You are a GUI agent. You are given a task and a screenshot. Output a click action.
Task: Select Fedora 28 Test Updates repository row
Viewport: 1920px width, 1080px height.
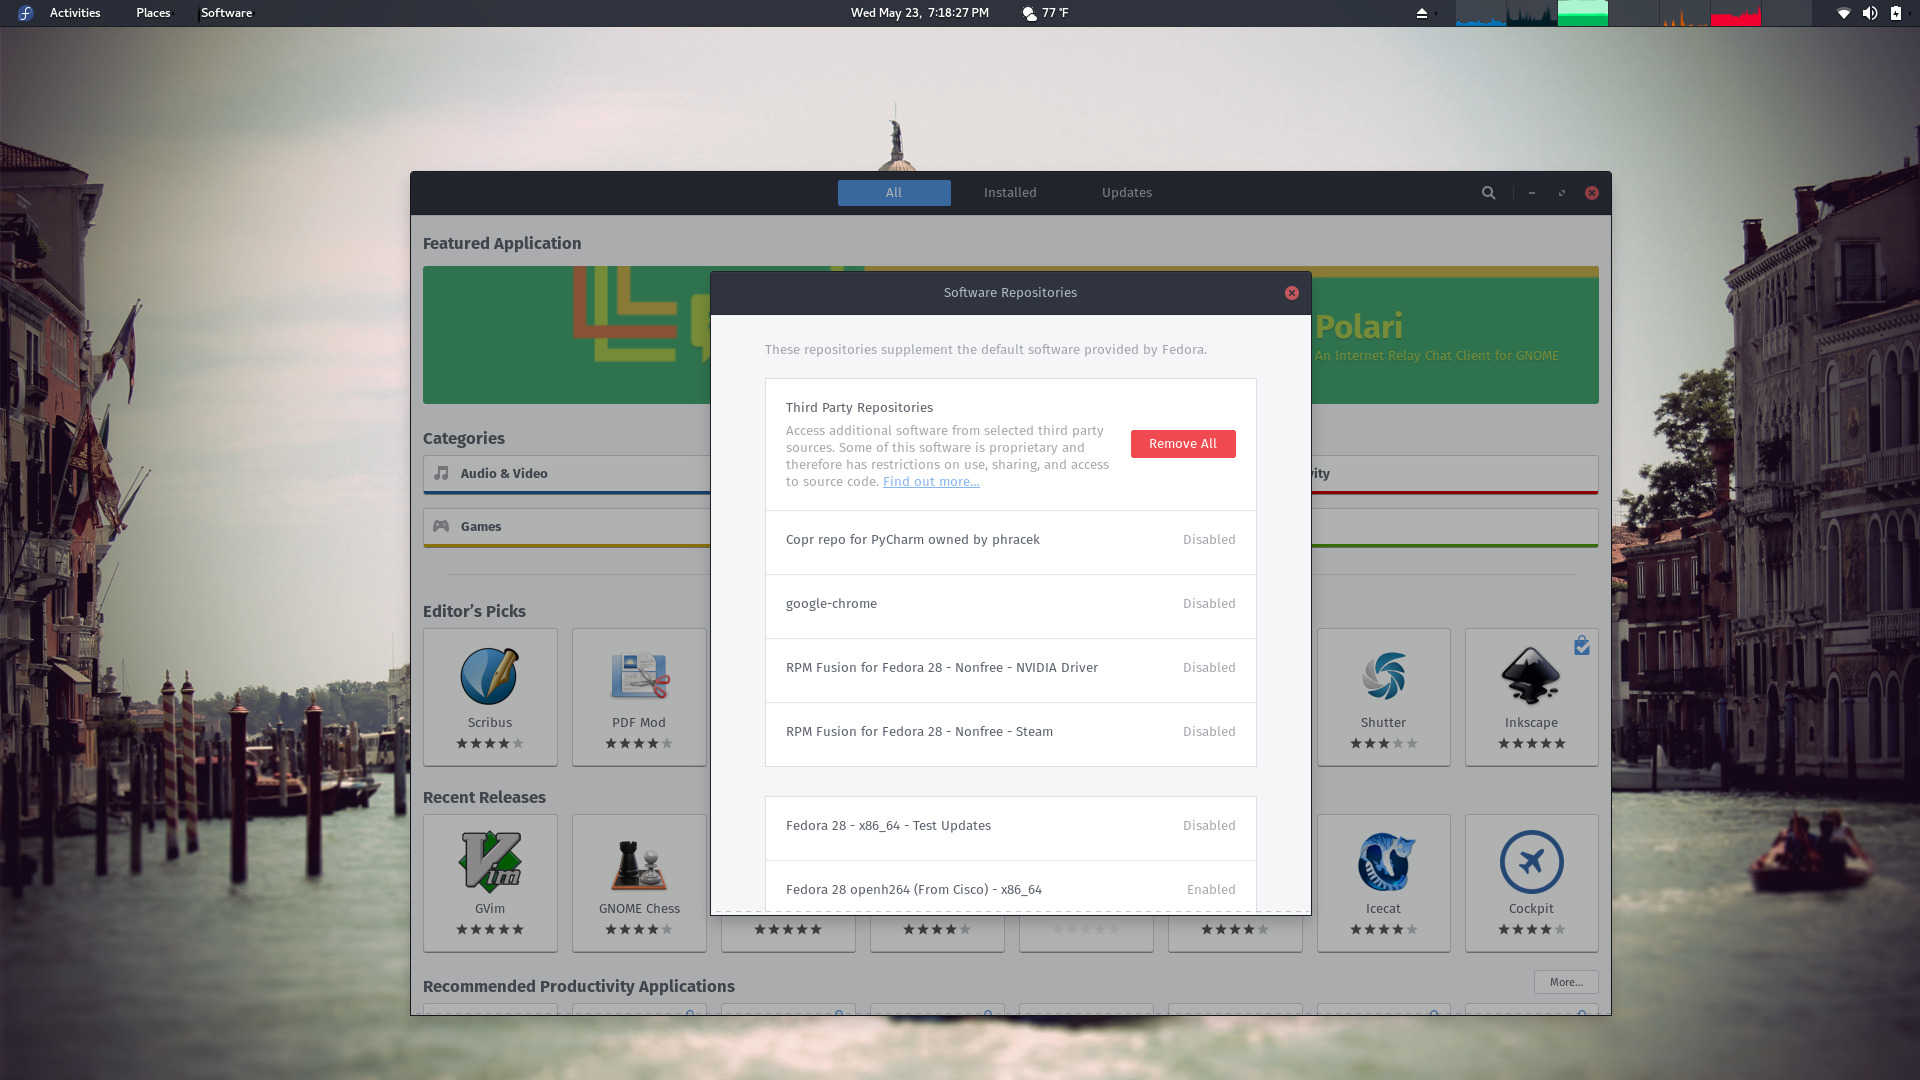(x=1010, y=826)
